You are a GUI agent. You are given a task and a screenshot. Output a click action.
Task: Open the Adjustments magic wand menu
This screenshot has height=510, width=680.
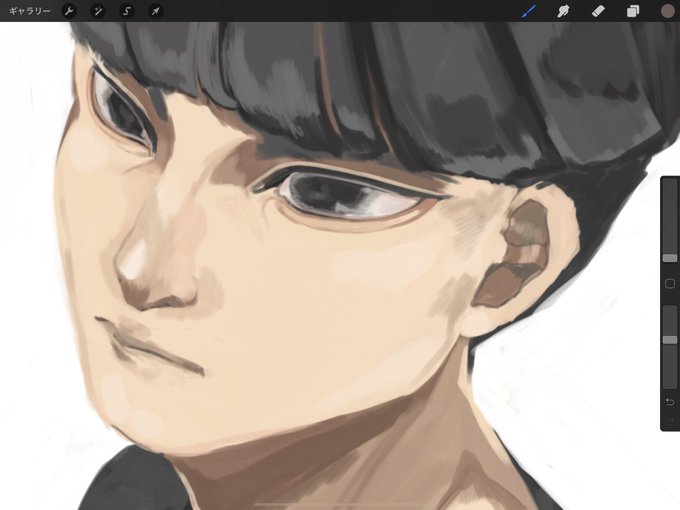click(98, 11)
